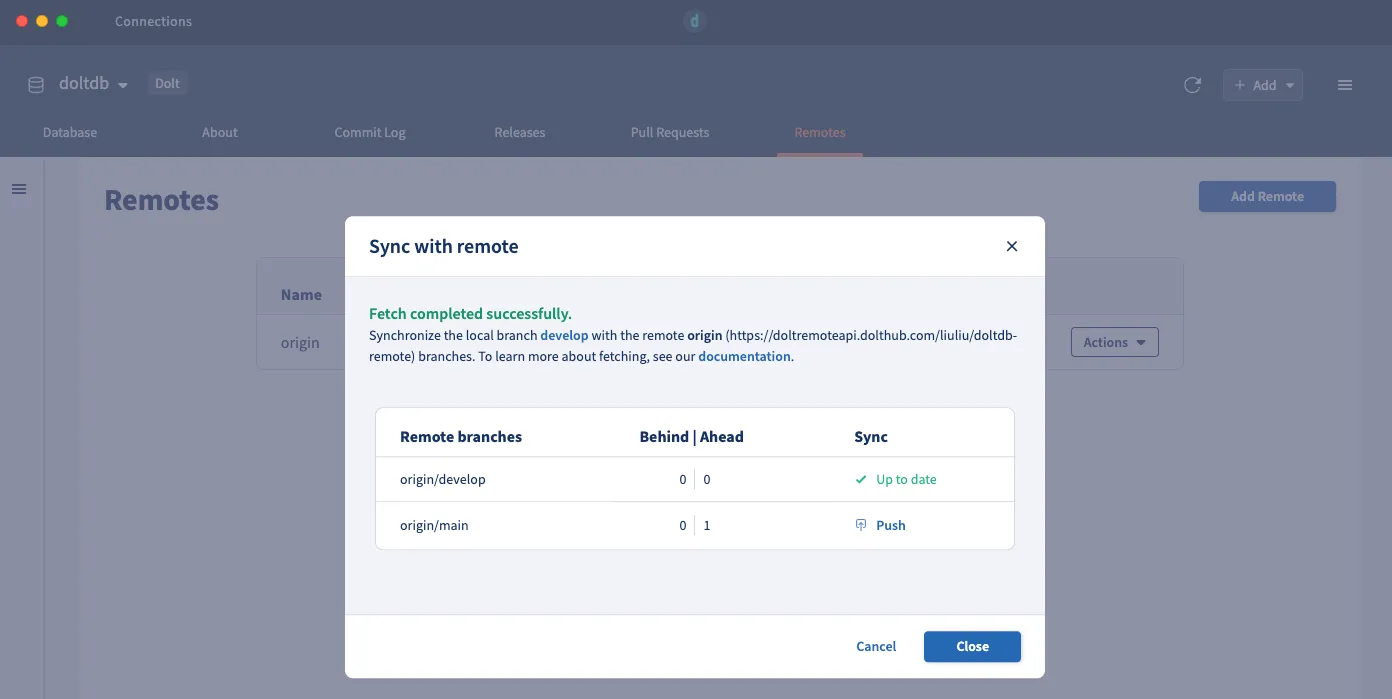Click the Add Remote button
This screenshot has height=699, width=1392.
coord(1267,196)
